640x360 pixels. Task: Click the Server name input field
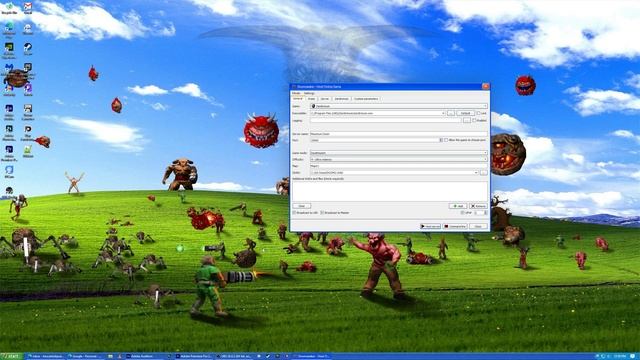399,134
